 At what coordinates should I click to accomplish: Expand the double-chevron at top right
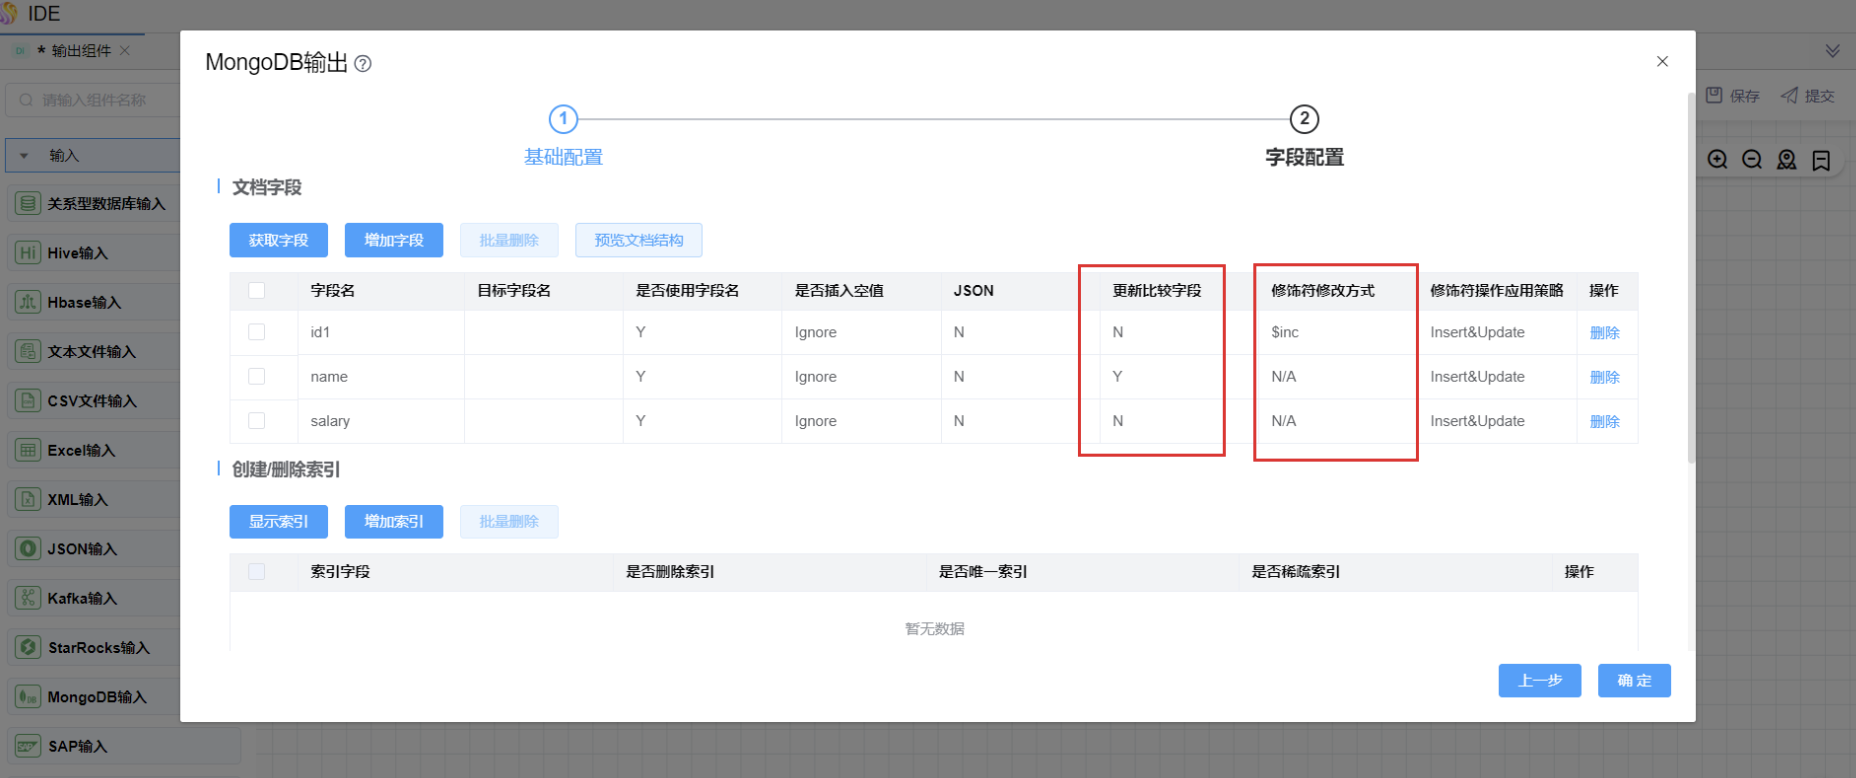(1832, 51)
